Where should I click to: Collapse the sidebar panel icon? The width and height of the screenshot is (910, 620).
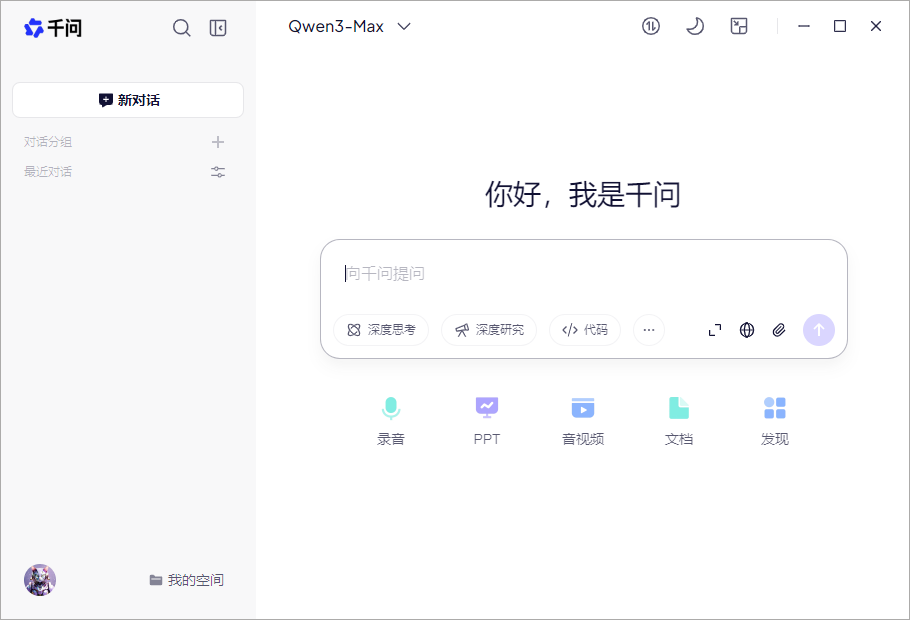click(x=218, y=27)
